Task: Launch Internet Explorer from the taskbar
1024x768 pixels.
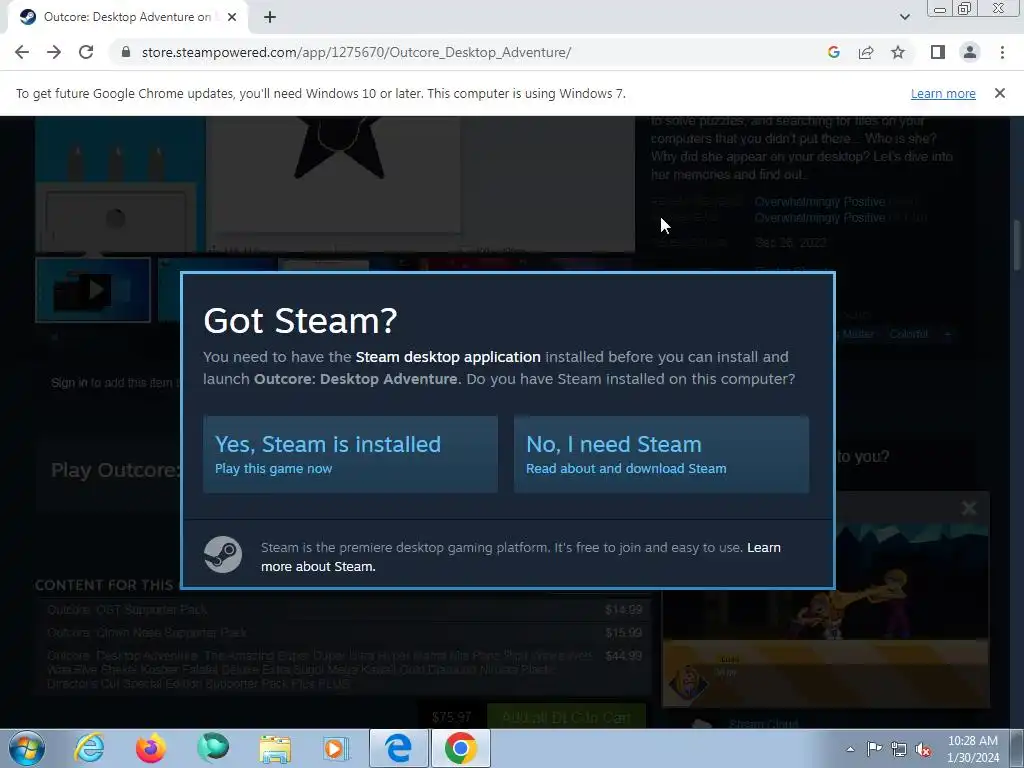Action: (89, 748)
